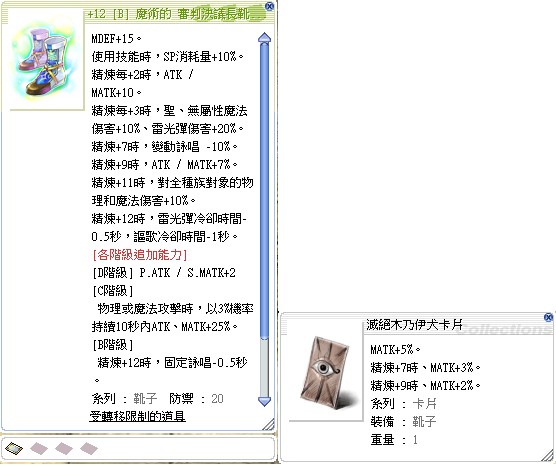The image size is (556, 465).
Task: Click the 受轉移限制的道具 underlined text
Action: point(138,416)
